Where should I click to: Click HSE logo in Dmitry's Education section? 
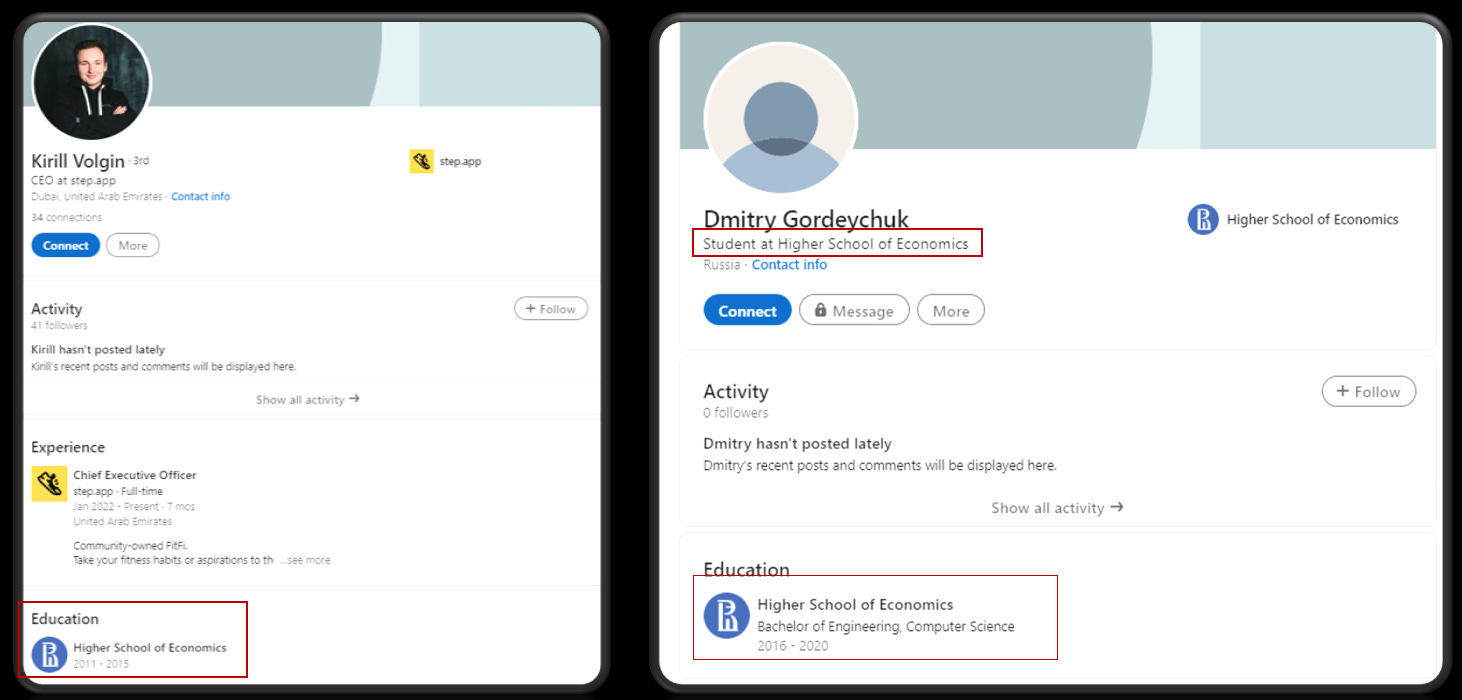pyautogui.click(x=727, y=615)
